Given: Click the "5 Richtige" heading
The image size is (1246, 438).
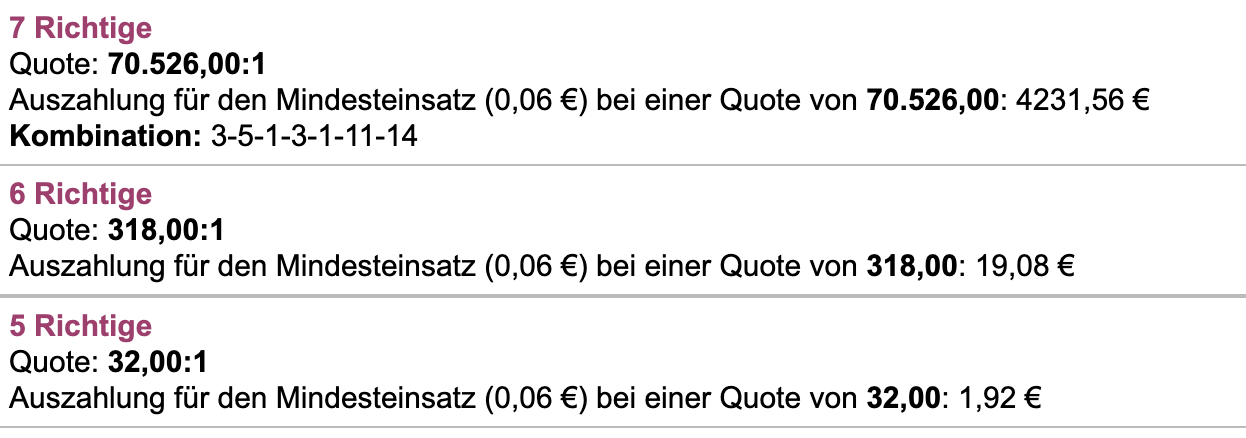Looking at the screenshot, I should (x=80, y=326).
